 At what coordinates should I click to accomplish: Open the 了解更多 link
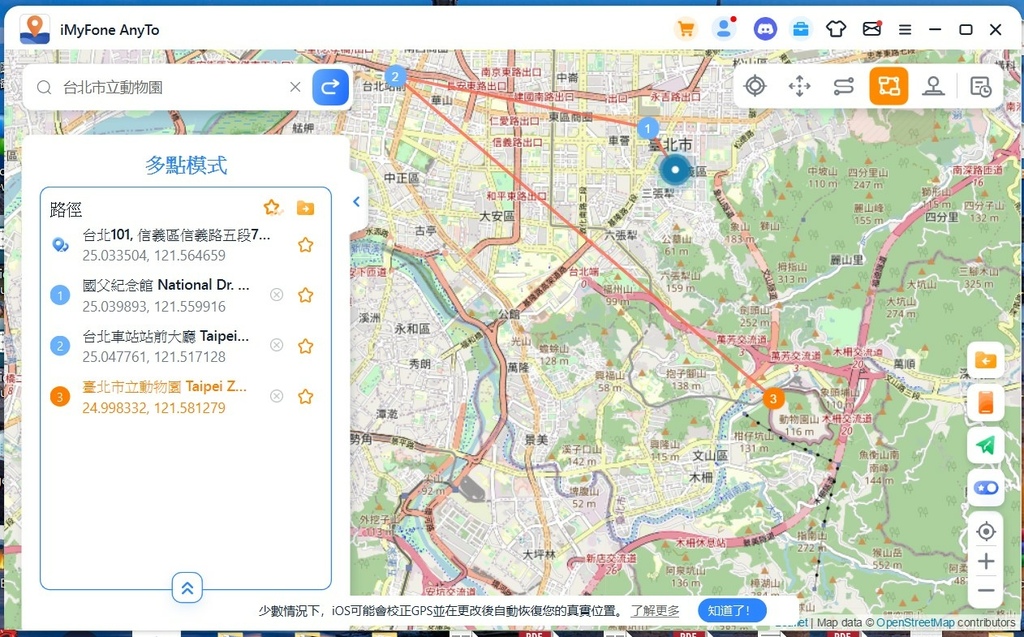[x=655, y=610]
